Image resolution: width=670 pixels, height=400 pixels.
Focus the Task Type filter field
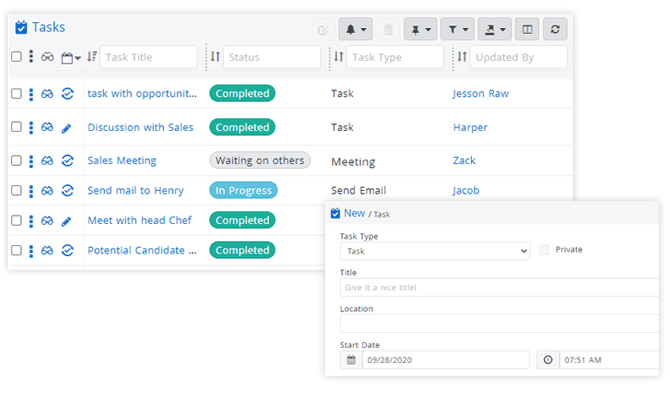click(x=395, y=57)
